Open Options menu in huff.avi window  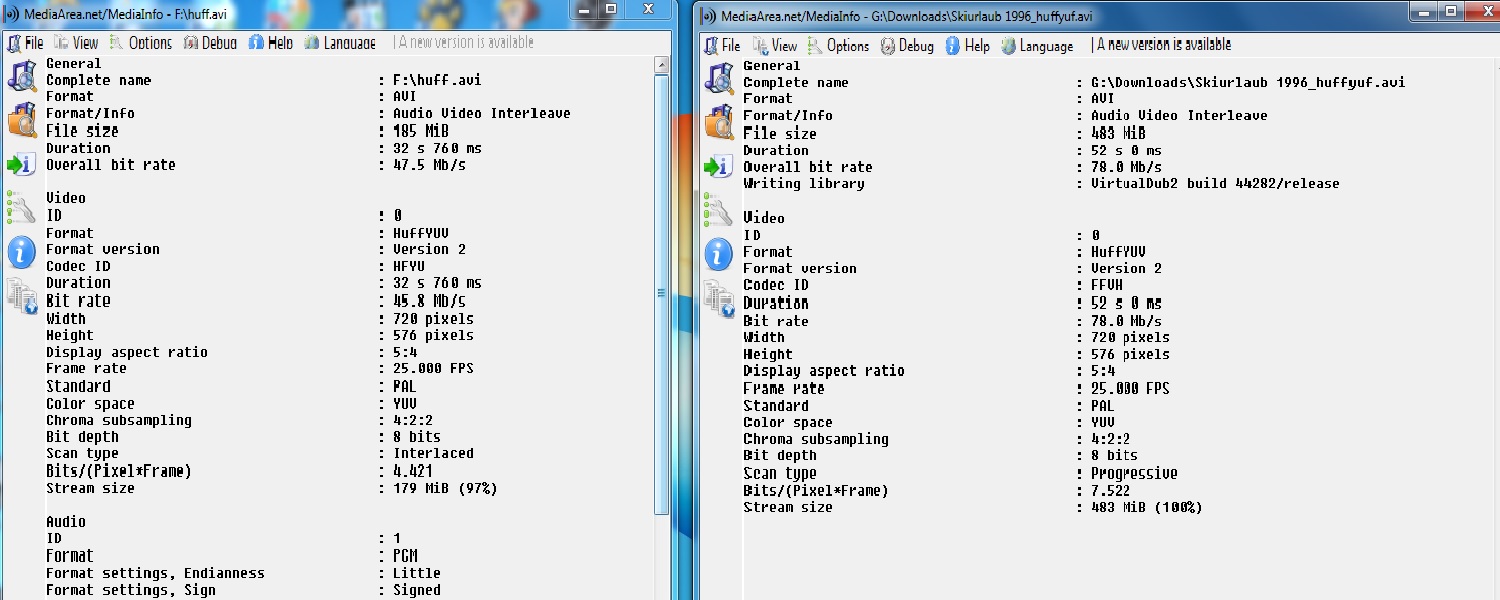tap(141, 42)
